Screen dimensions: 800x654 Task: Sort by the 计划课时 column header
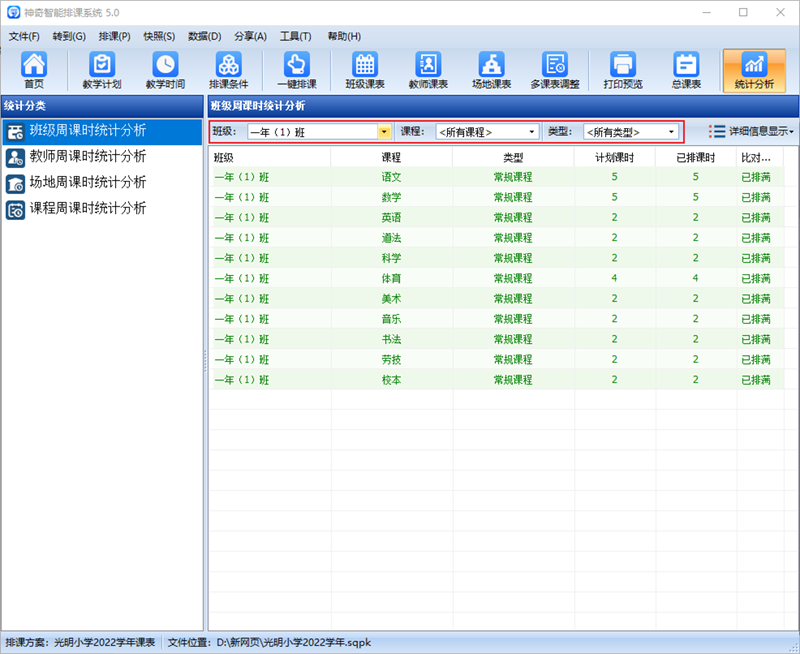click(615, 158)
